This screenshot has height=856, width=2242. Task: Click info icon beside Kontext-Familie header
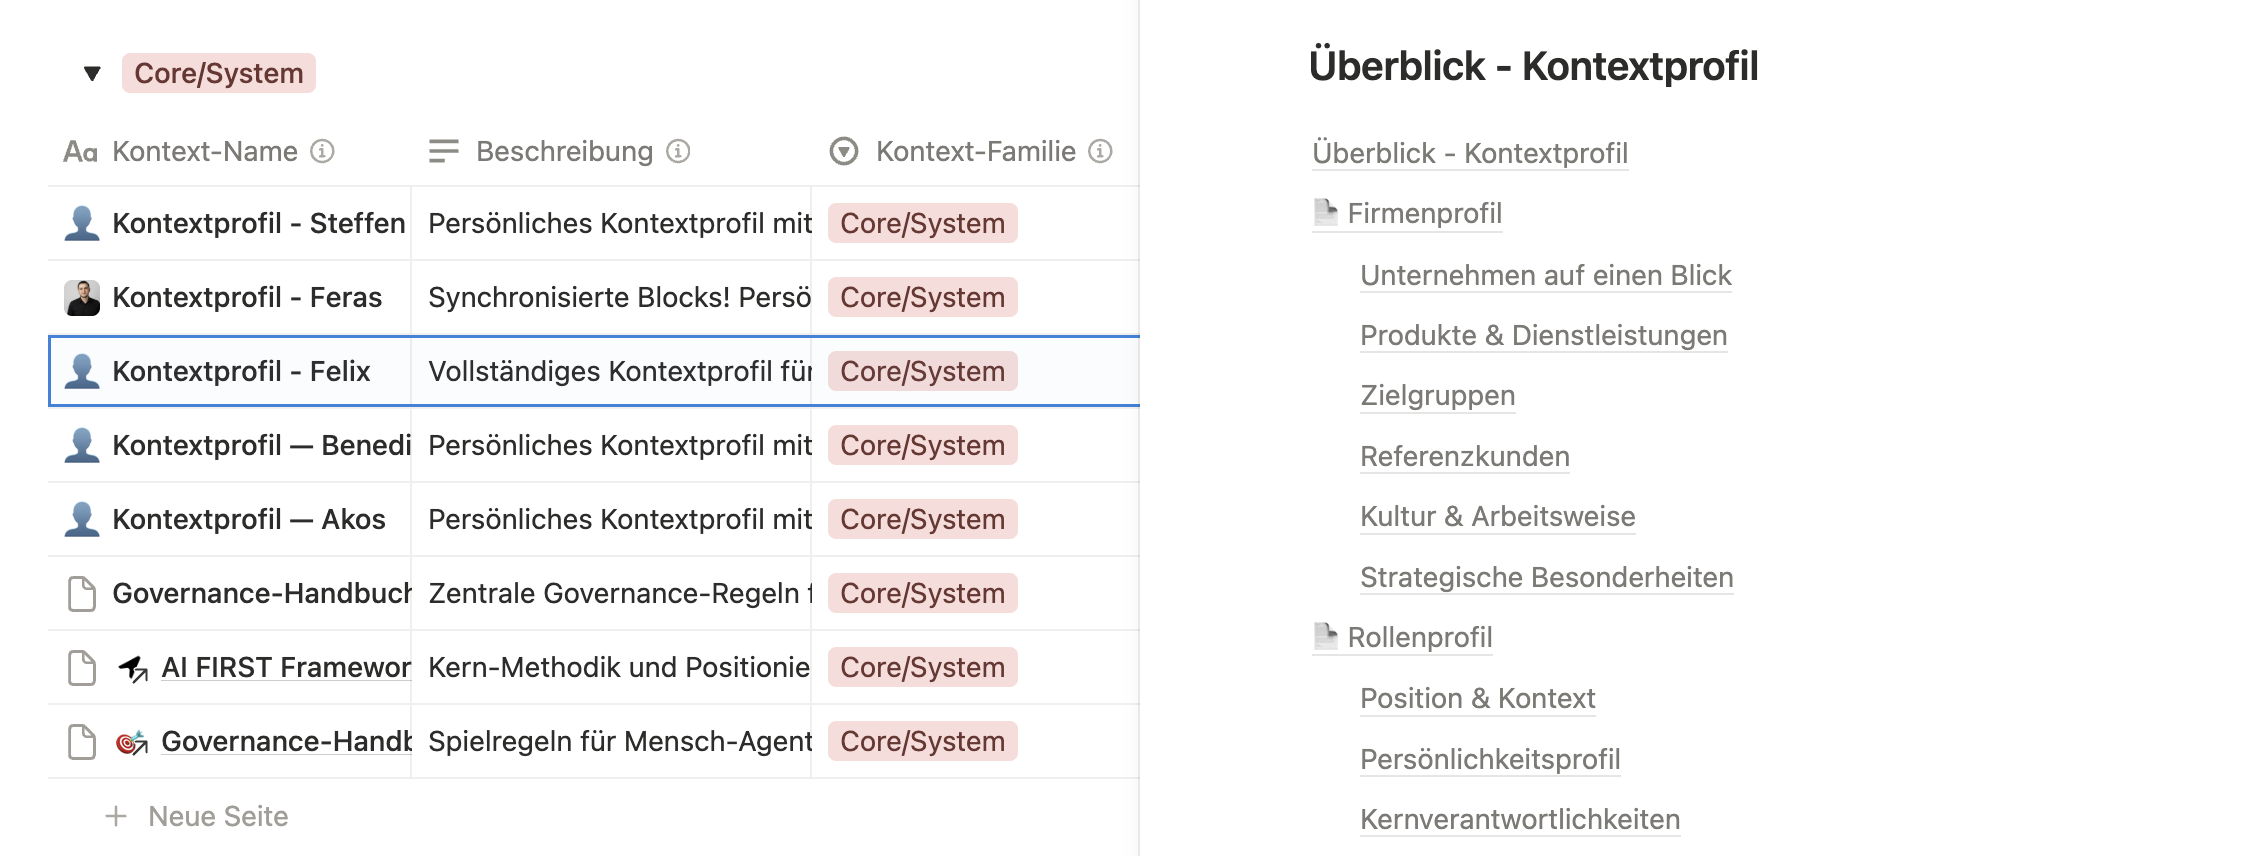tap(1100, 151)
